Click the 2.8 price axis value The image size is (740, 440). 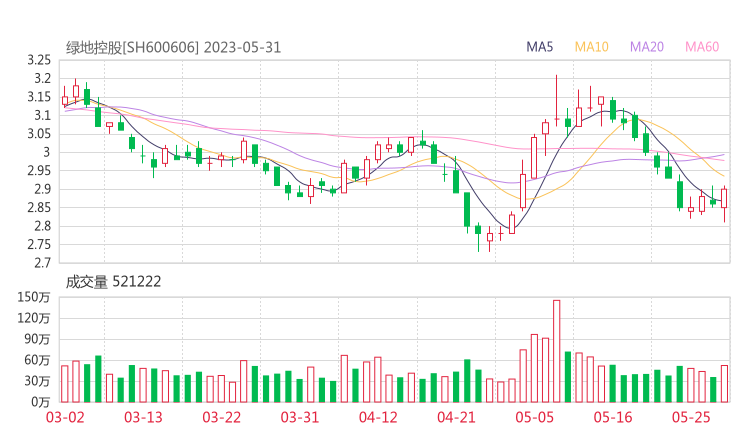click(42, 226)
